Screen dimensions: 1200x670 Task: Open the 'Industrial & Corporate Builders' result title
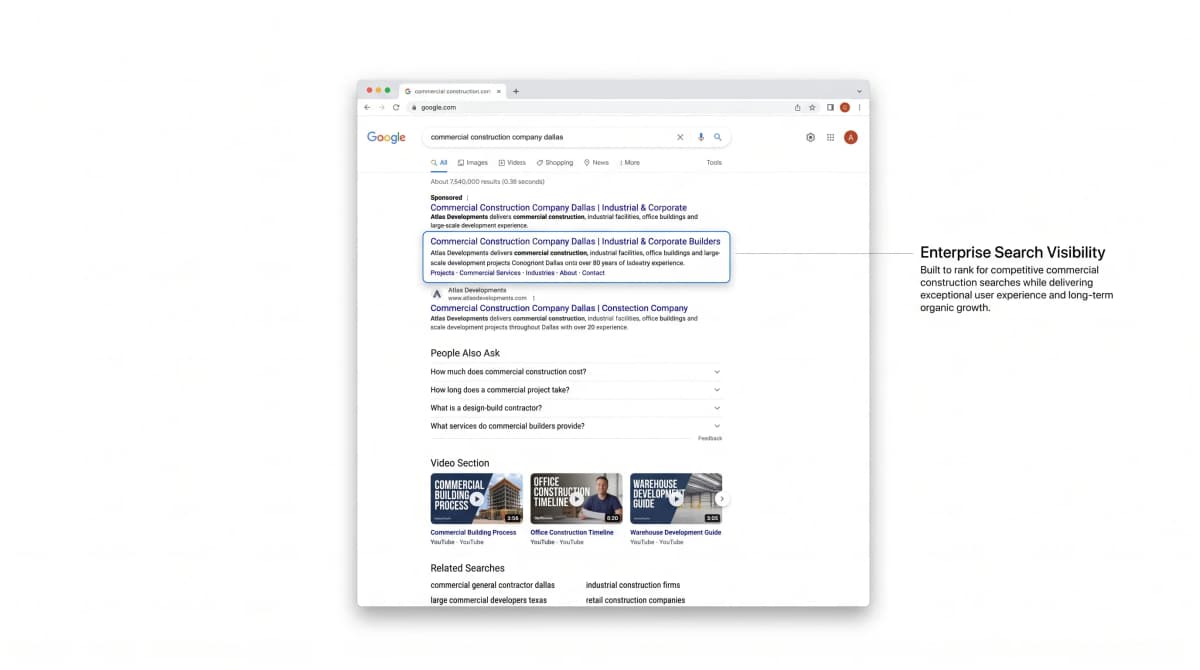575,241
